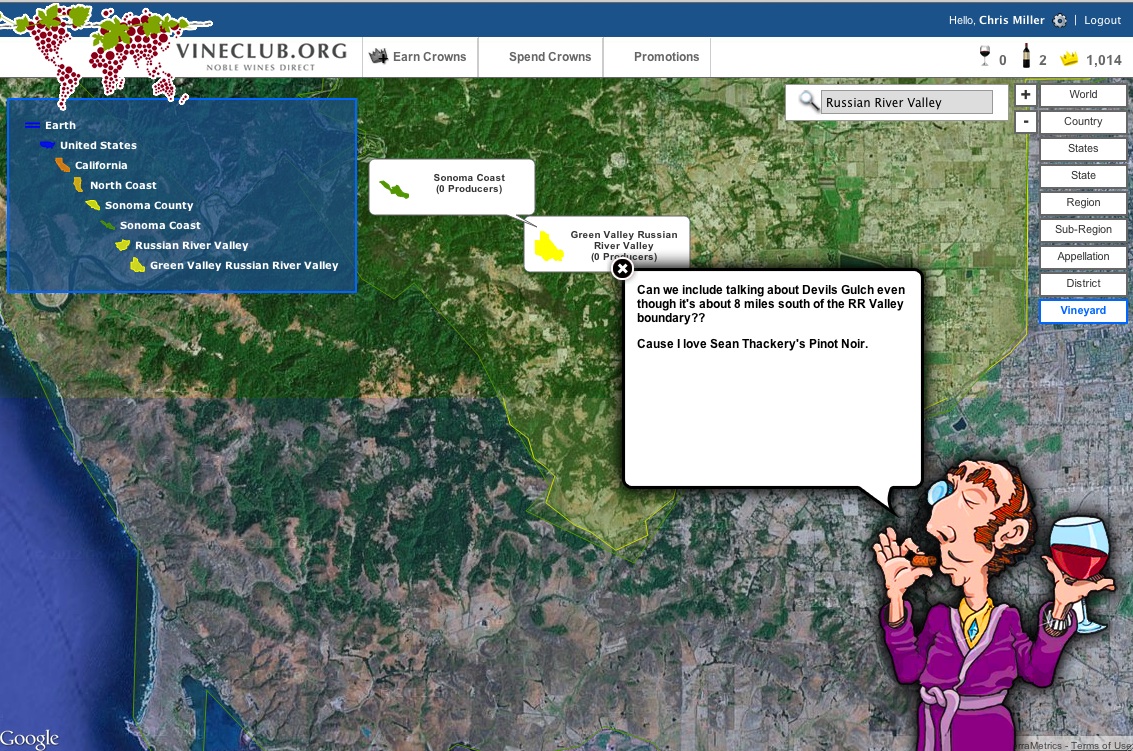Close the speech bubble with X button
The image size is (1133, 751).
tap(622, 268)
